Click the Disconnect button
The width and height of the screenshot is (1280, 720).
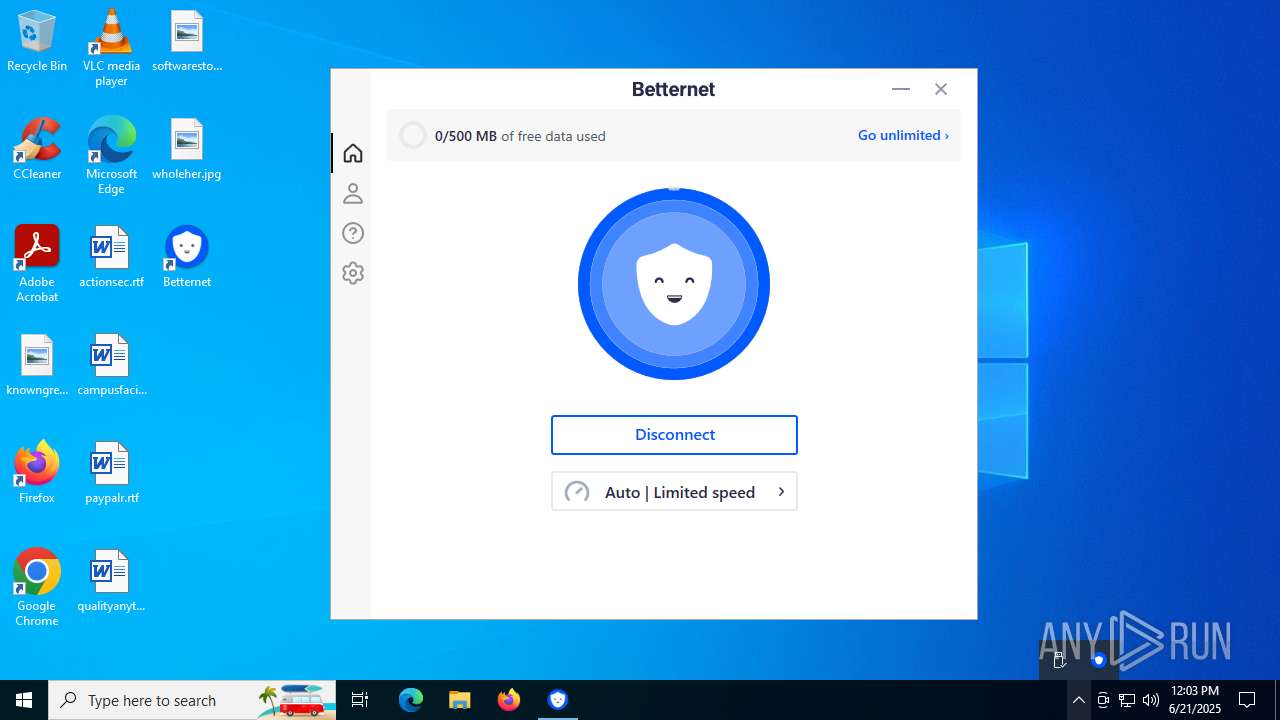(674, 435)
